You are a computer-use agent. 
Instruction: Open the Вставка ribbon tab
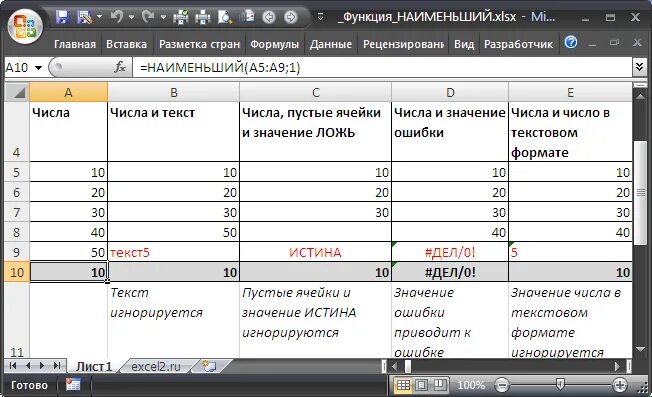(x=126, y=44)
